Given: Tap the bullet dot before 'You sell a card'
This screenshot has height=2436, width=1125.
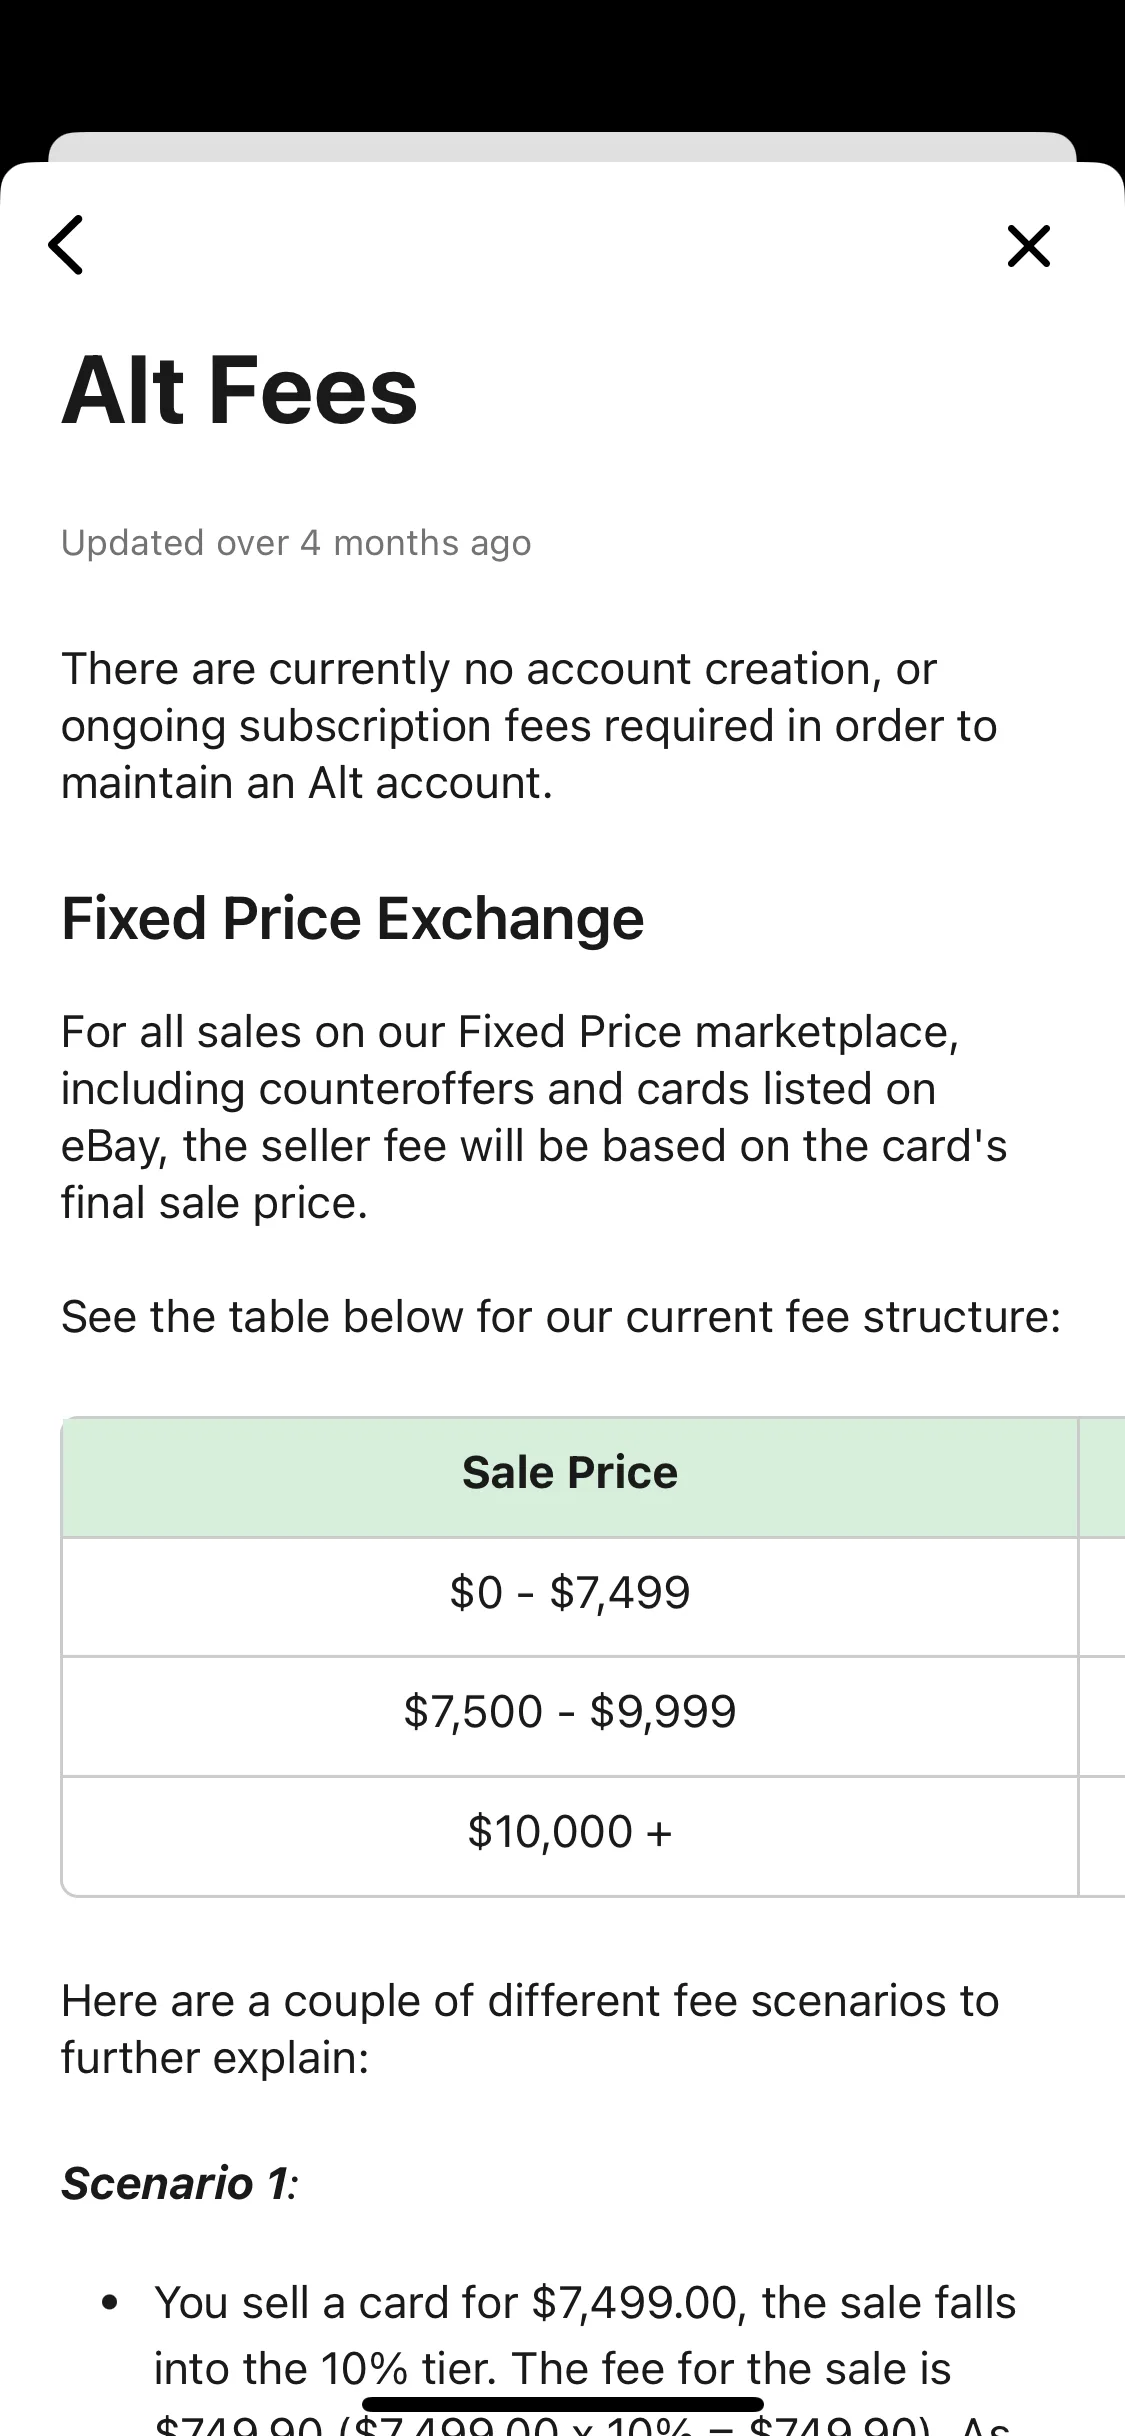Looking at the screenshot, I should [x=110, y=2304].
